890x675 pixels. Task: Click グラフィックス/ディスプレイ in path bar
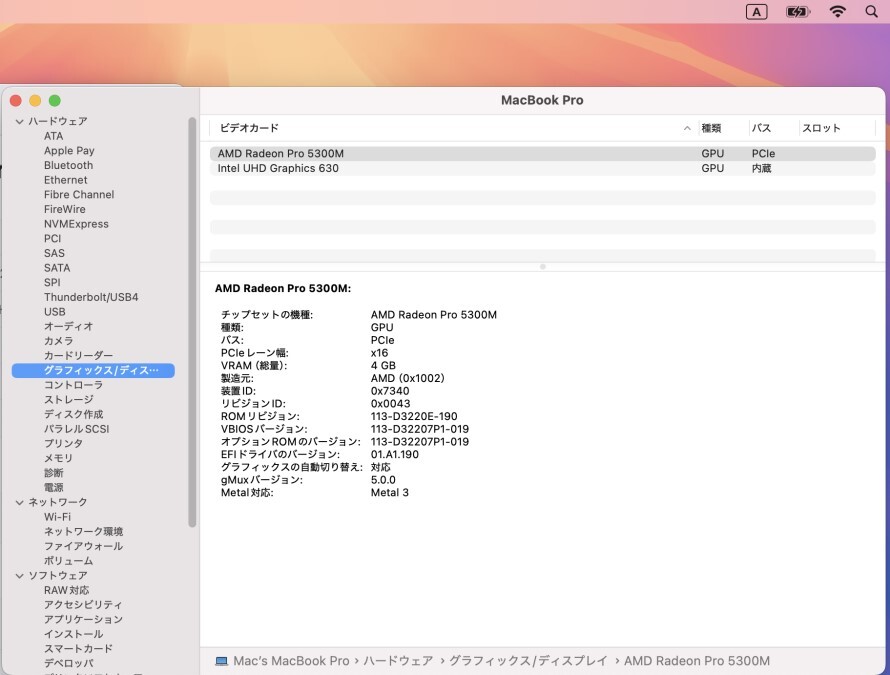click(x=528, y=661)
